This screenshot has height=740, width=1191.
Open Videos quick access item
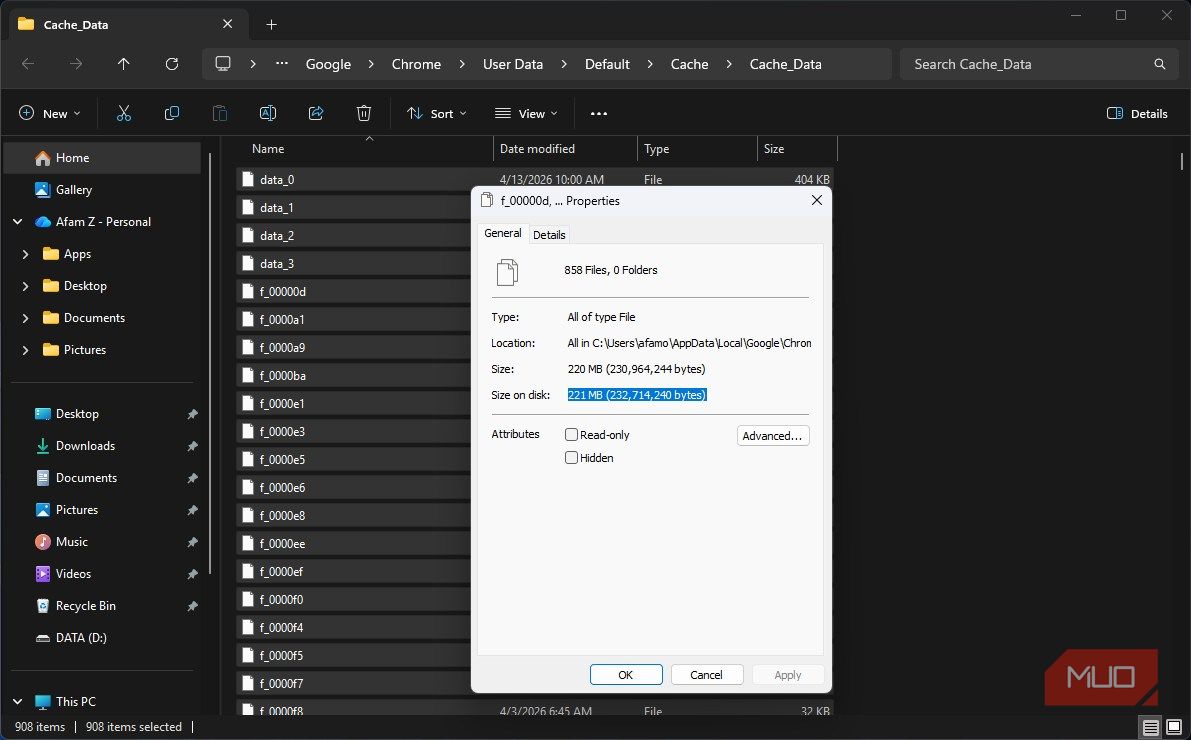pyautogui.click(x=73, y=574)
